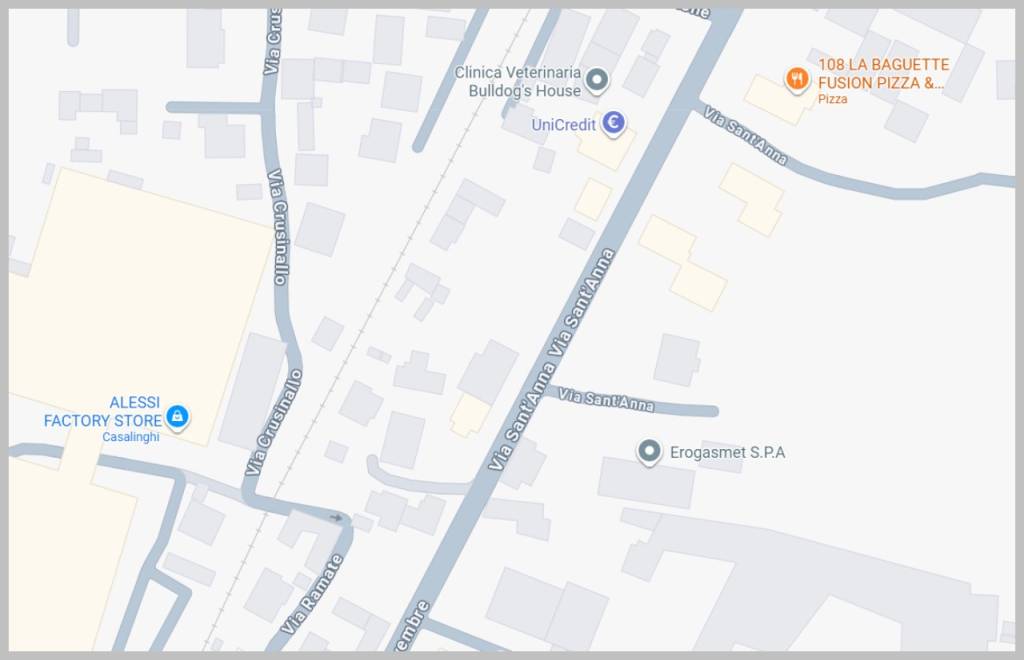Select the highlighted building under UniCredit marker

click(604, 146)
